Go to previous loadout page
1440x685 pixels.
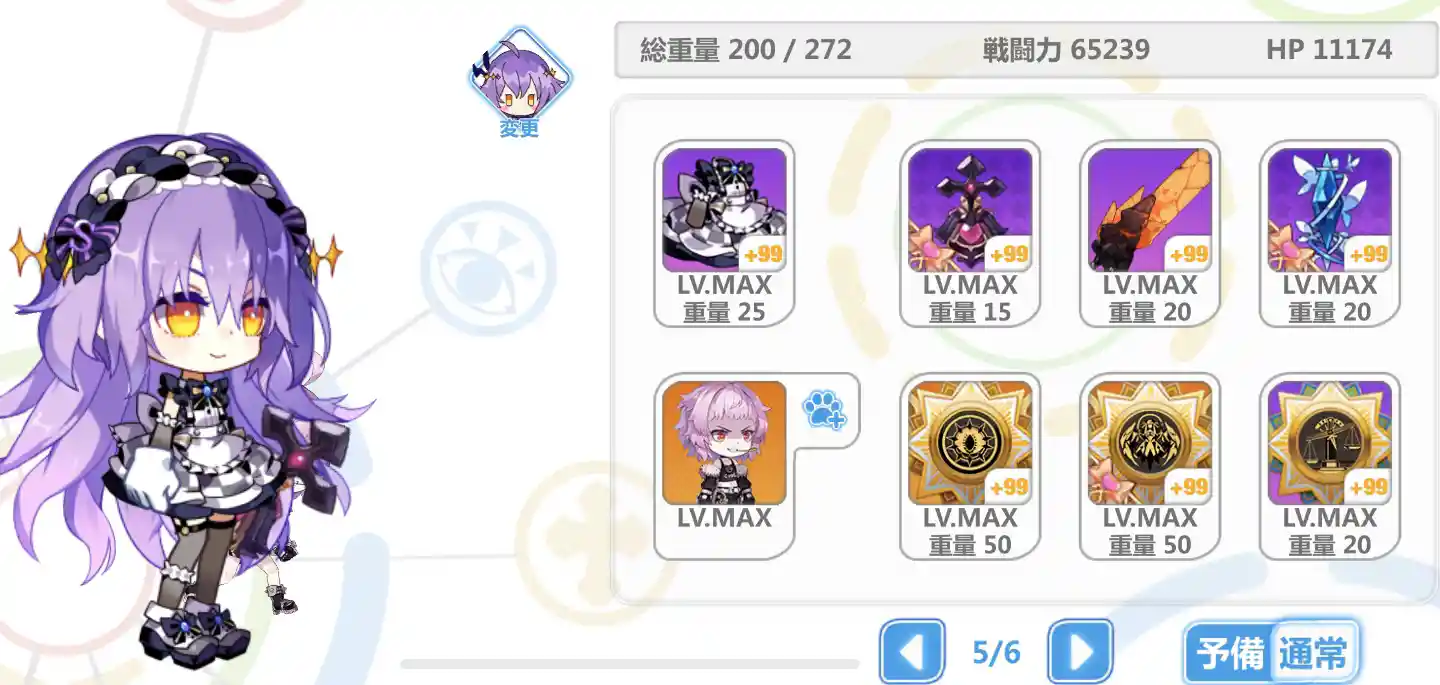click(912, 653)
